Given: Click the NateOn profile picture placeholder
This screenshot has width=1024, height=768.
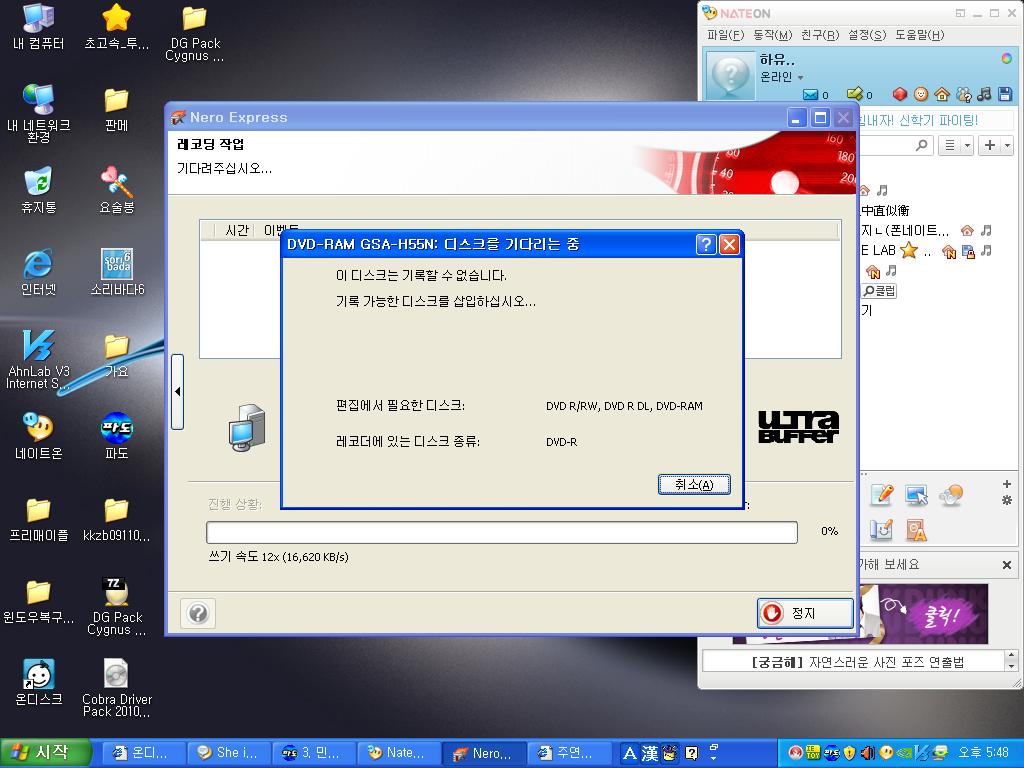Looking at the screenshot, I should [731, 75].
